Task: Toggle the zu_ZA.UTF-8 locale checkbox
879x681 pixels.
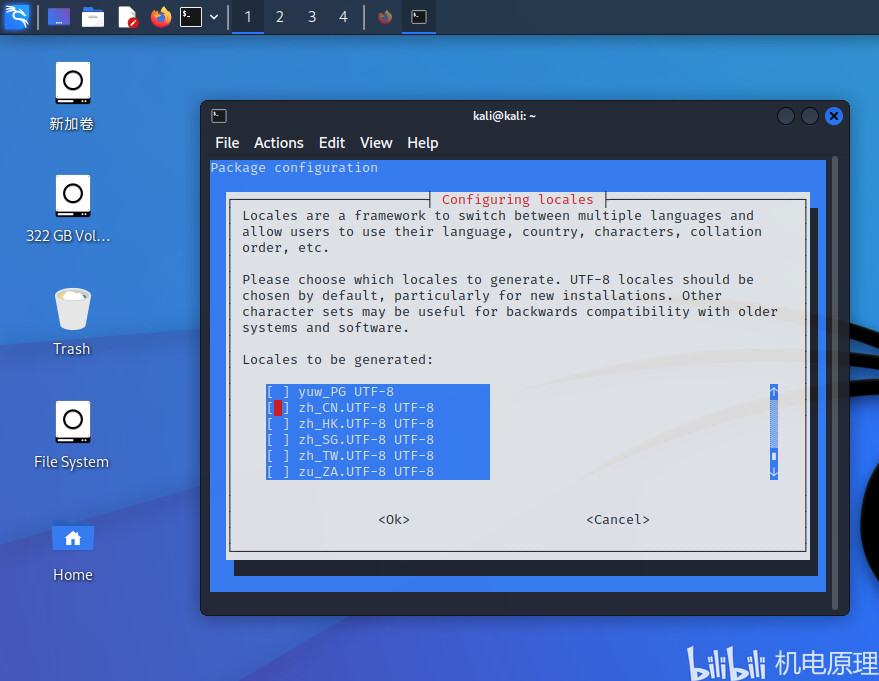Action: (278, 471)
